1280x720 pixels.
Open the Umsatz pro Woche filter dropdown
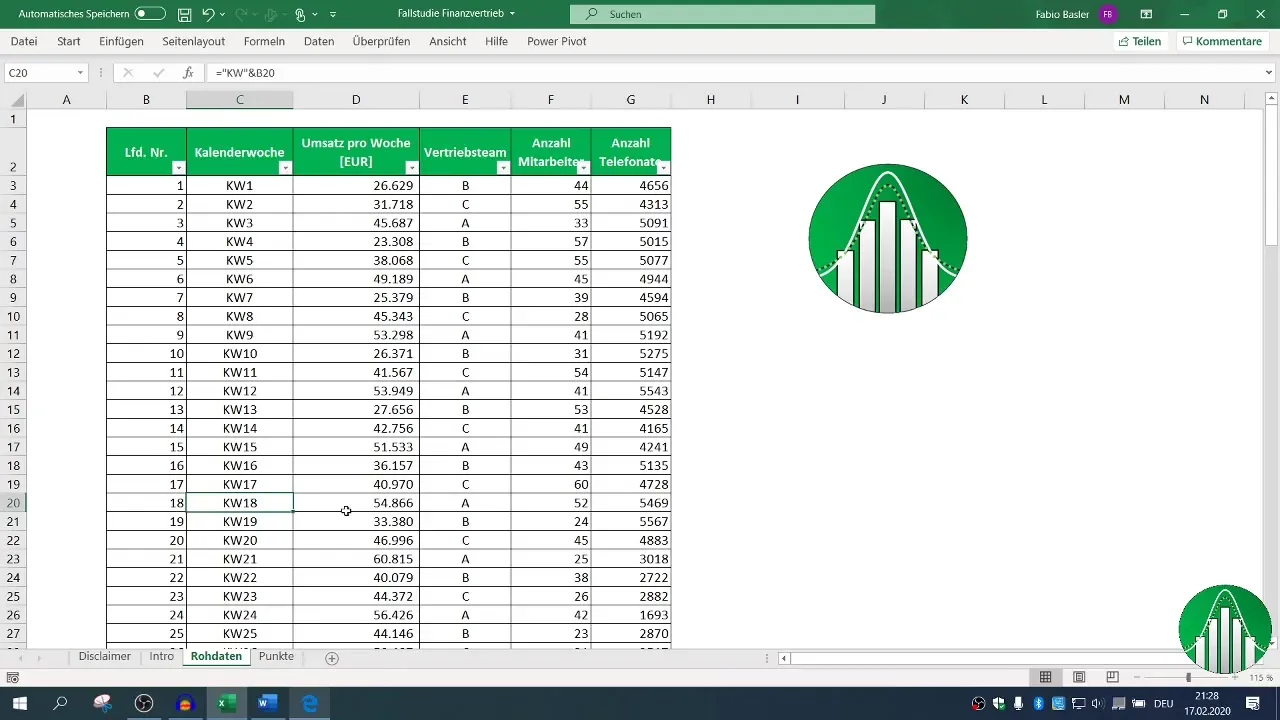click(411, 168)
